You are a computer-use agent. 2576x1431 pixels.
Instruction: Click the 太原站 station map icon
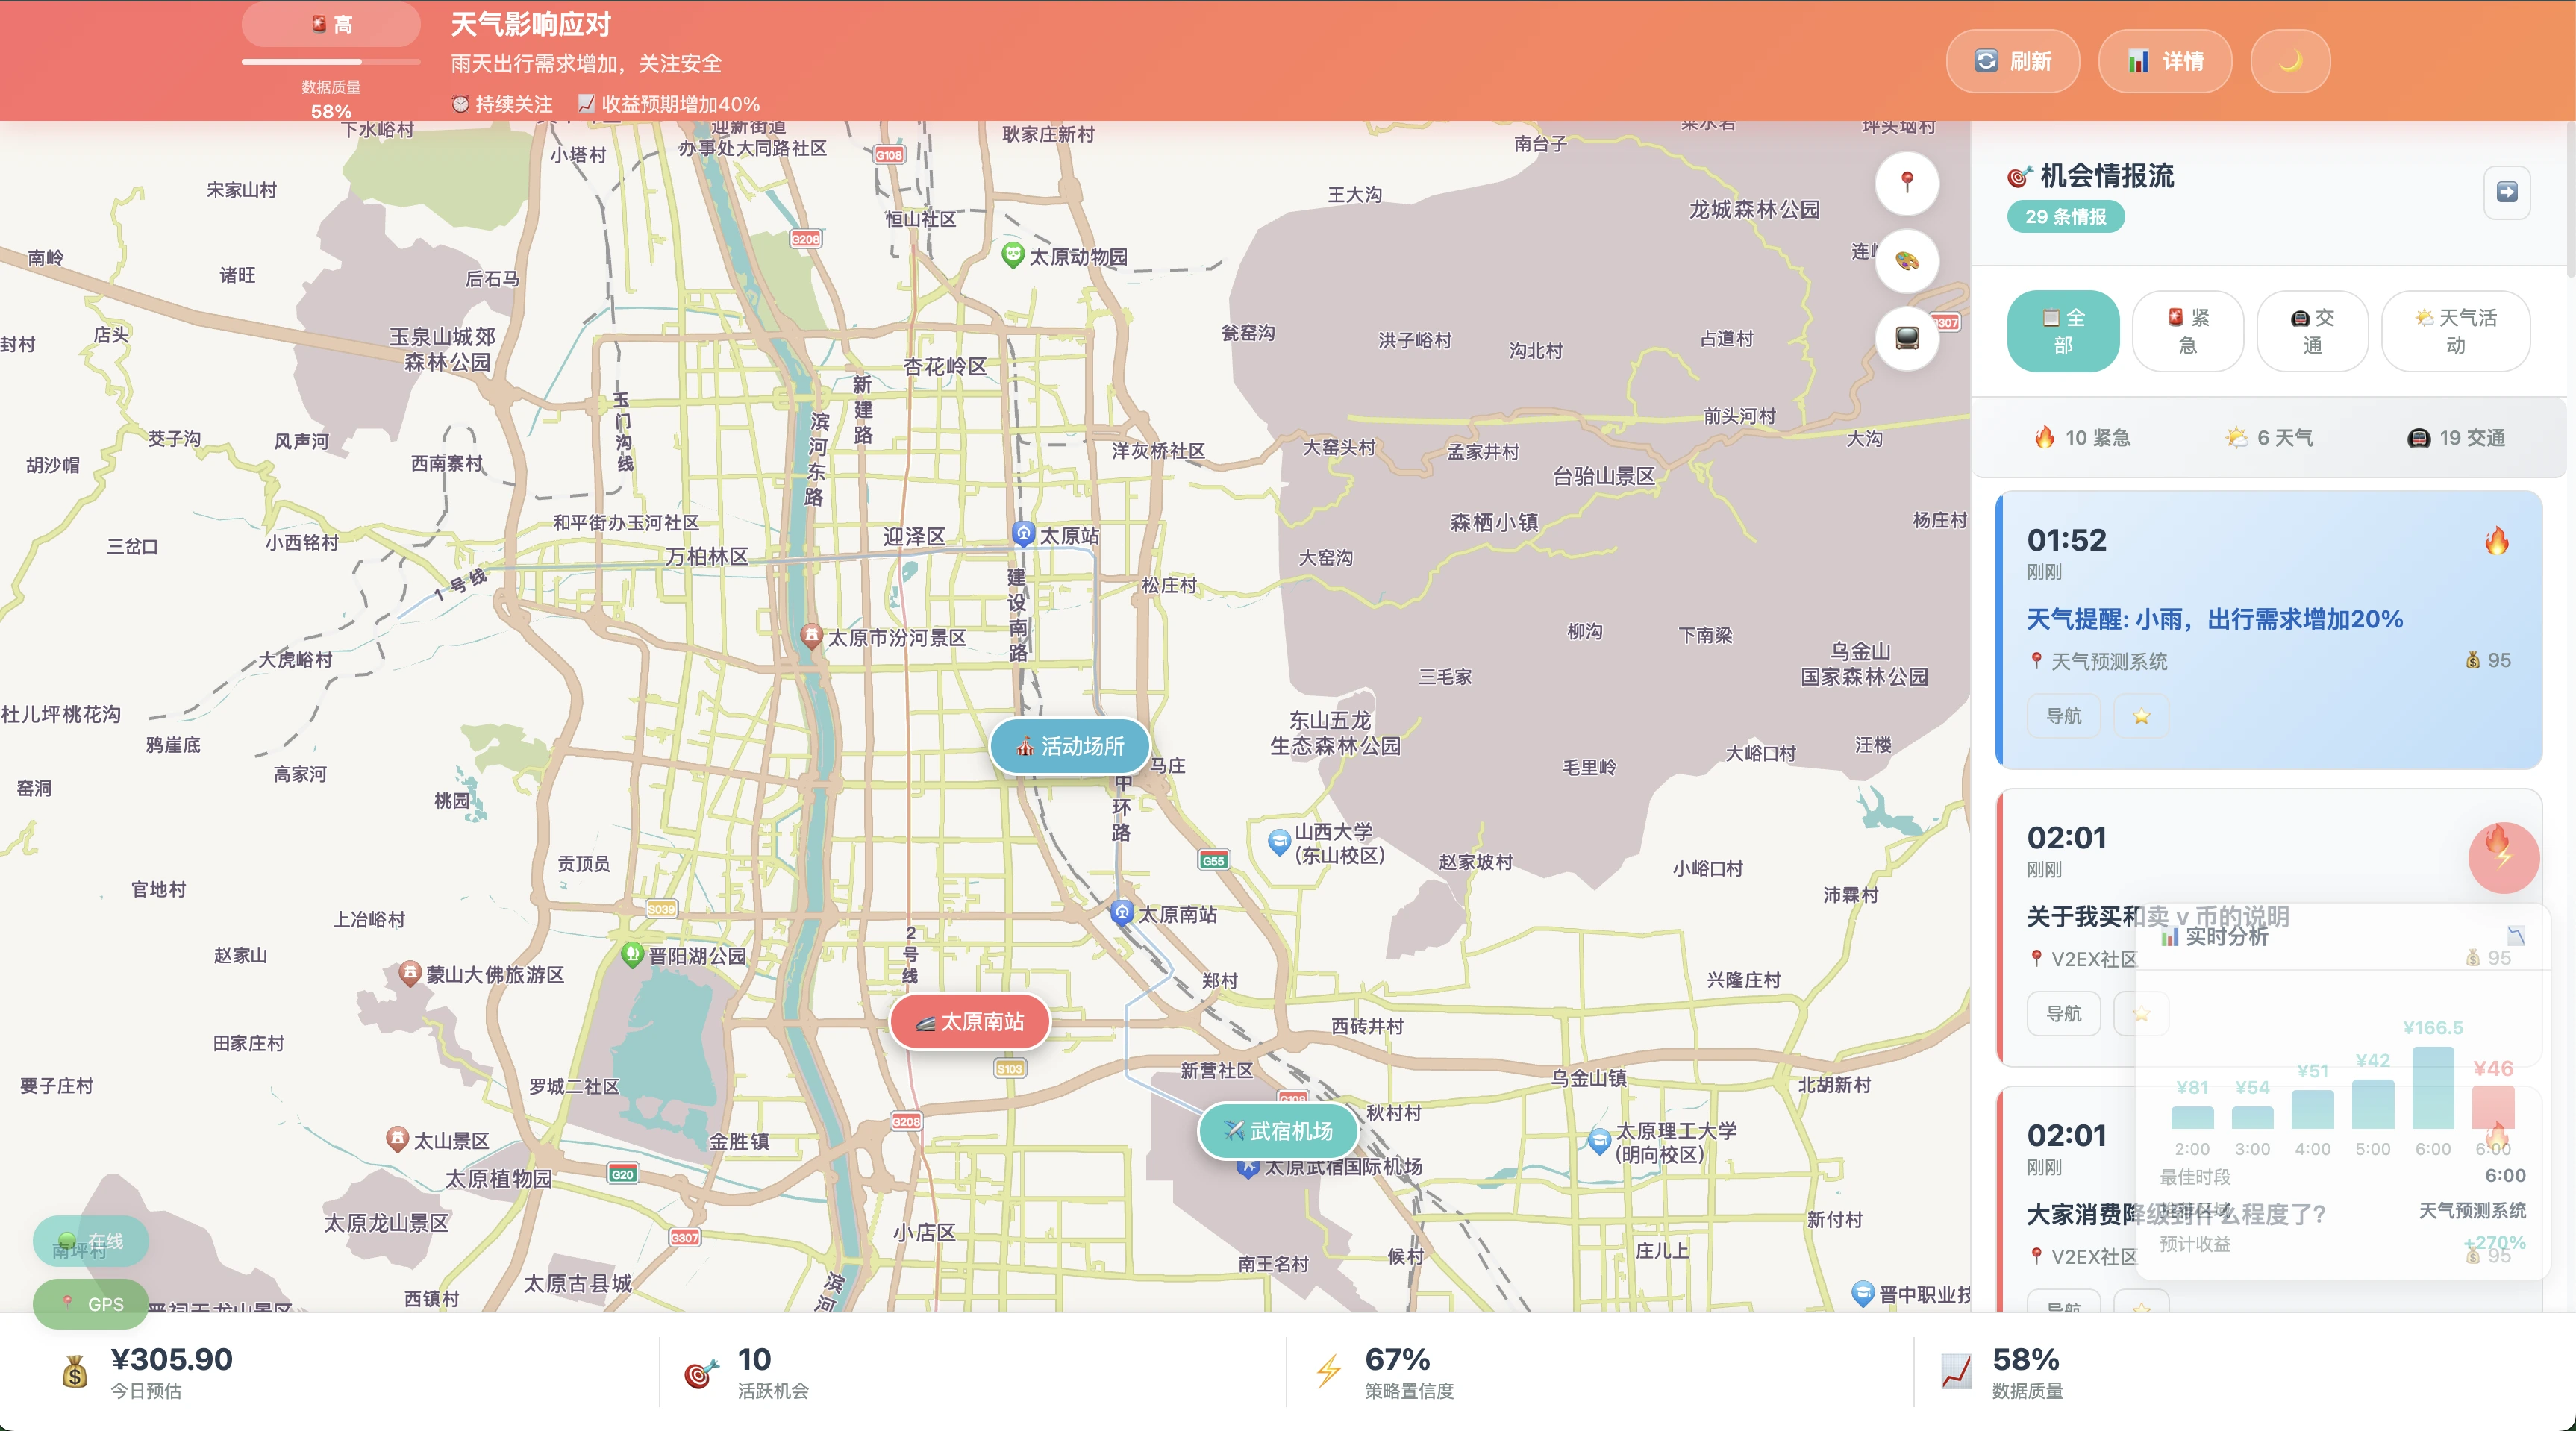pyautogui.click(x=1023, y=533)
